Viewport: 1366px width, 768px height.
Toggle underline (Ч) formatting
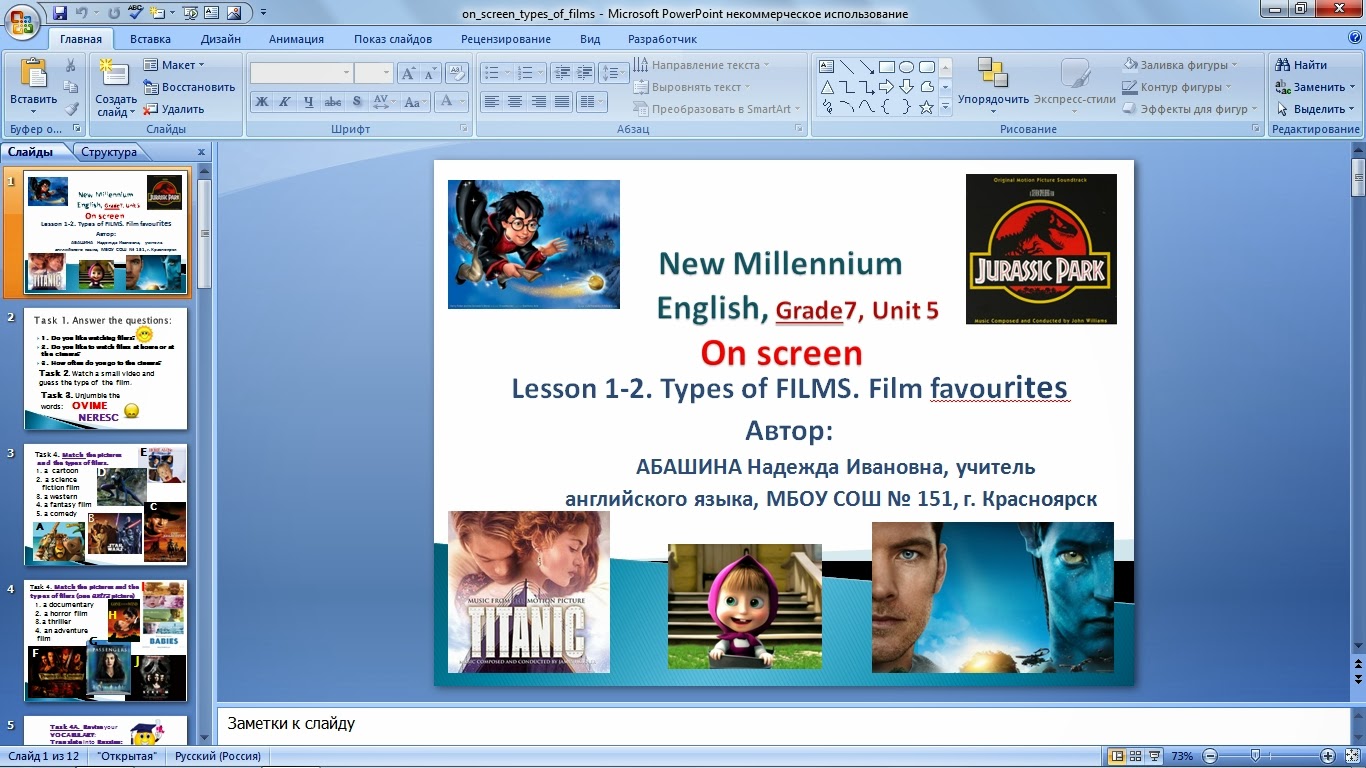pos(309,101)
